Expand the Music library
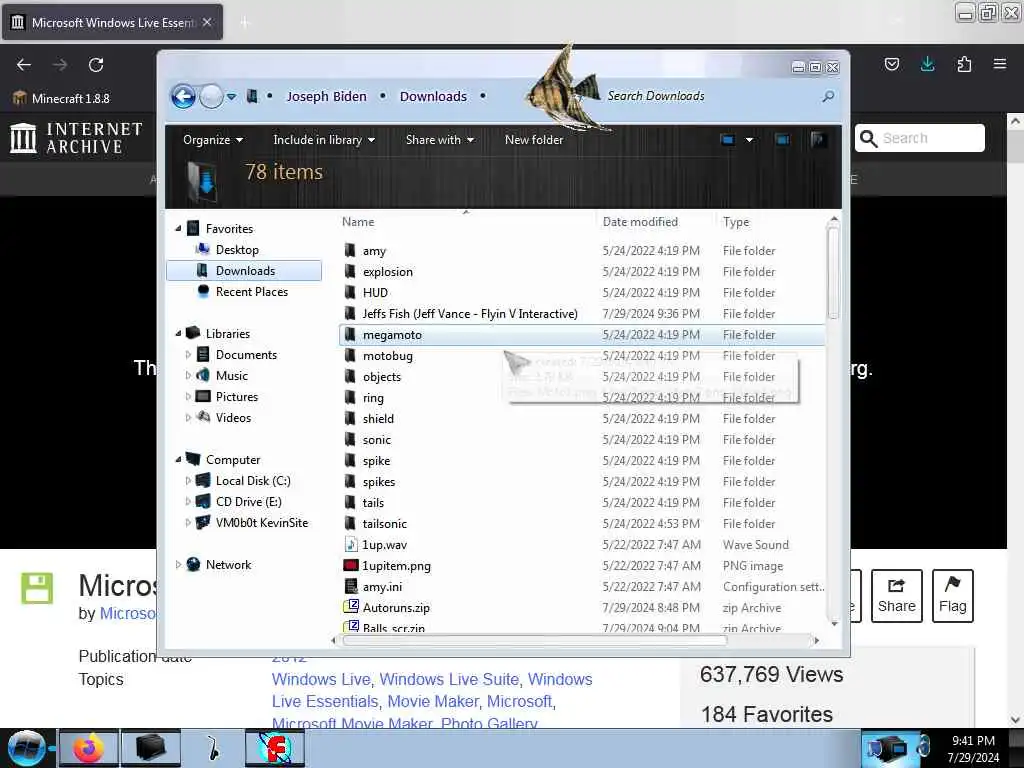Image resolution: width=1024 pixels, height=768 pixels. (188, 376)
